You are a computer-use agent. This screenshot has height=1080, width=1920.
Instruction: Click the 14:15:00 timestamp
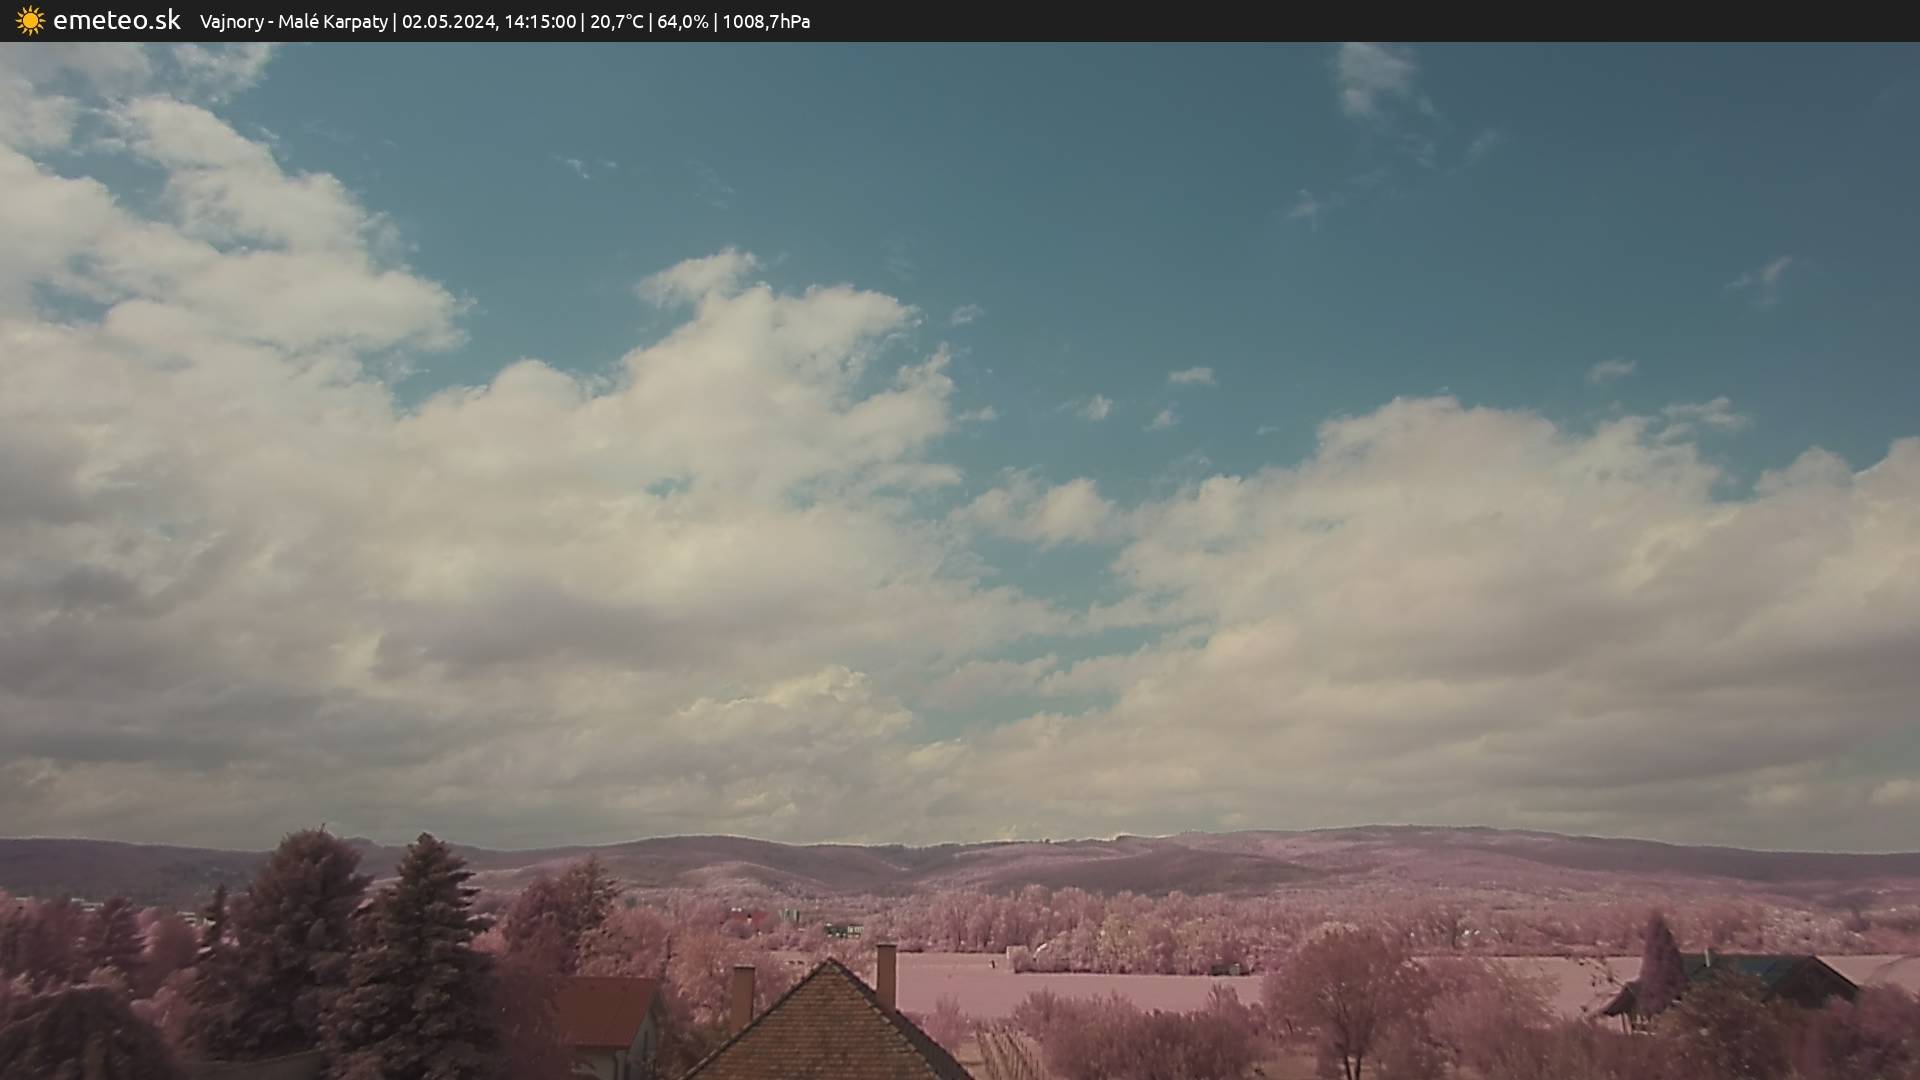[x=539, y=22]
